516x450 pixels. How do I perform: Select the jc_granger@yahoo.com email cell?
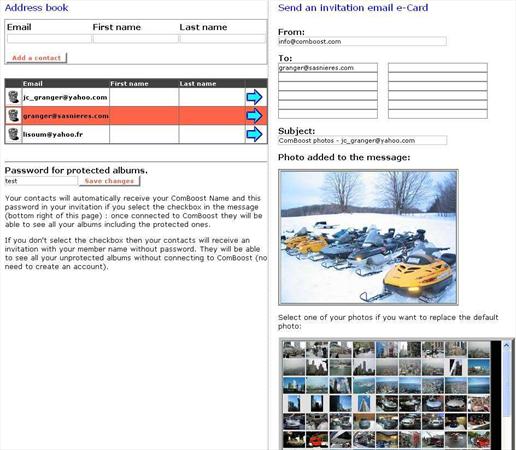click(x=65, y=97)
